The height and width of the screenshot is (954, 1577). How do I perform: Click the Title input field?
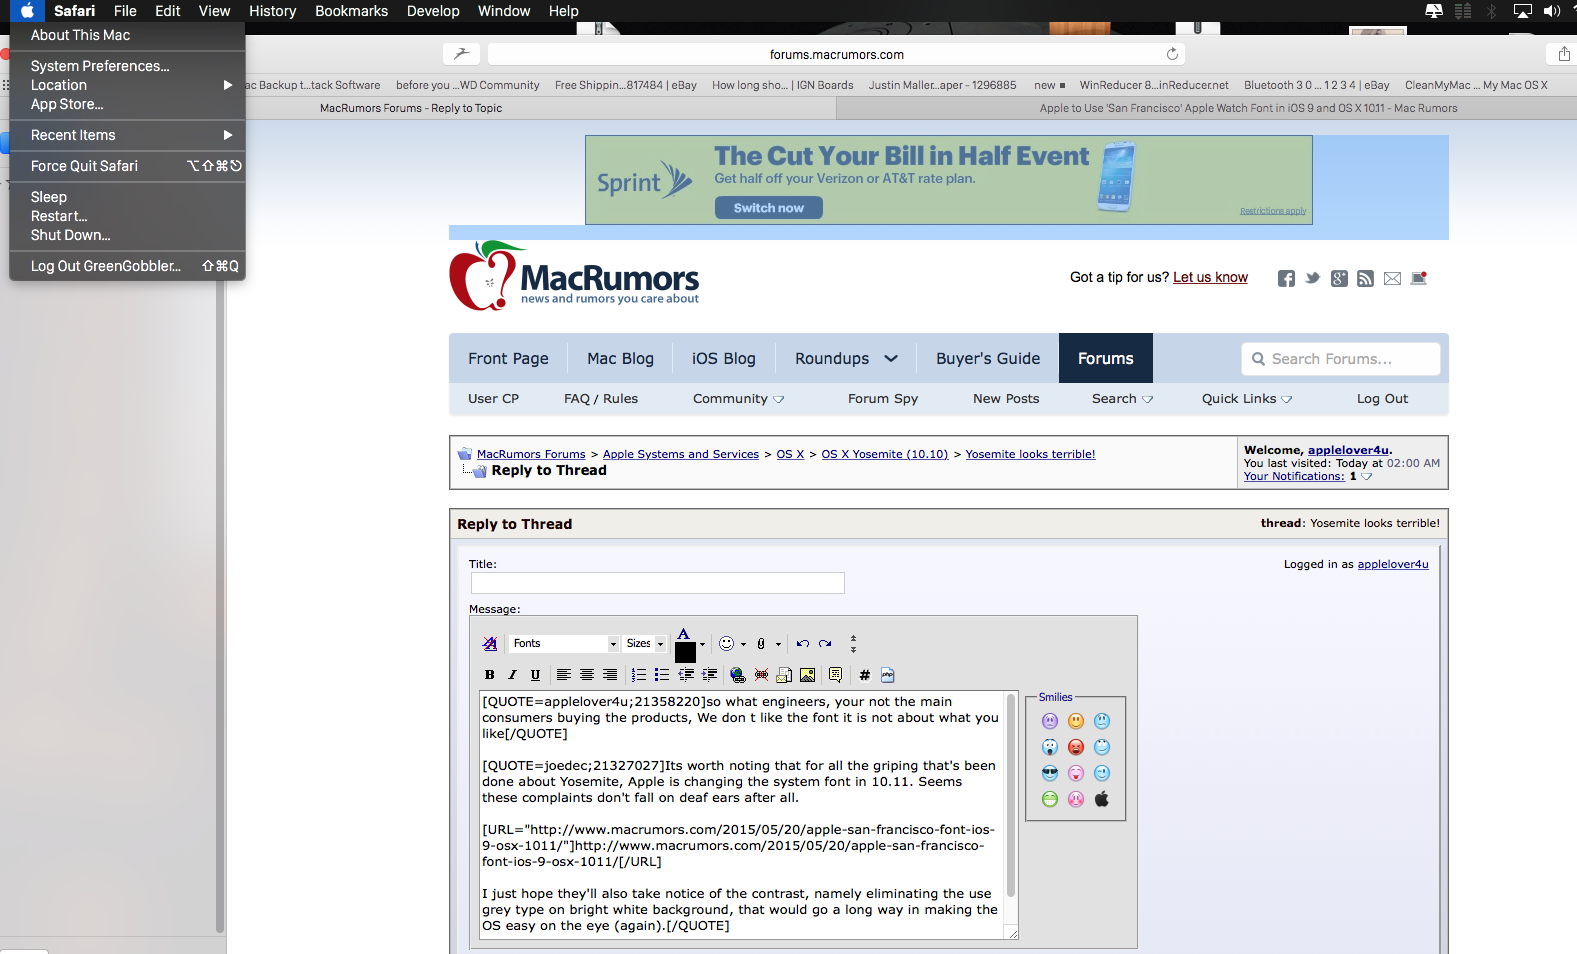click(x=658, y=583)
